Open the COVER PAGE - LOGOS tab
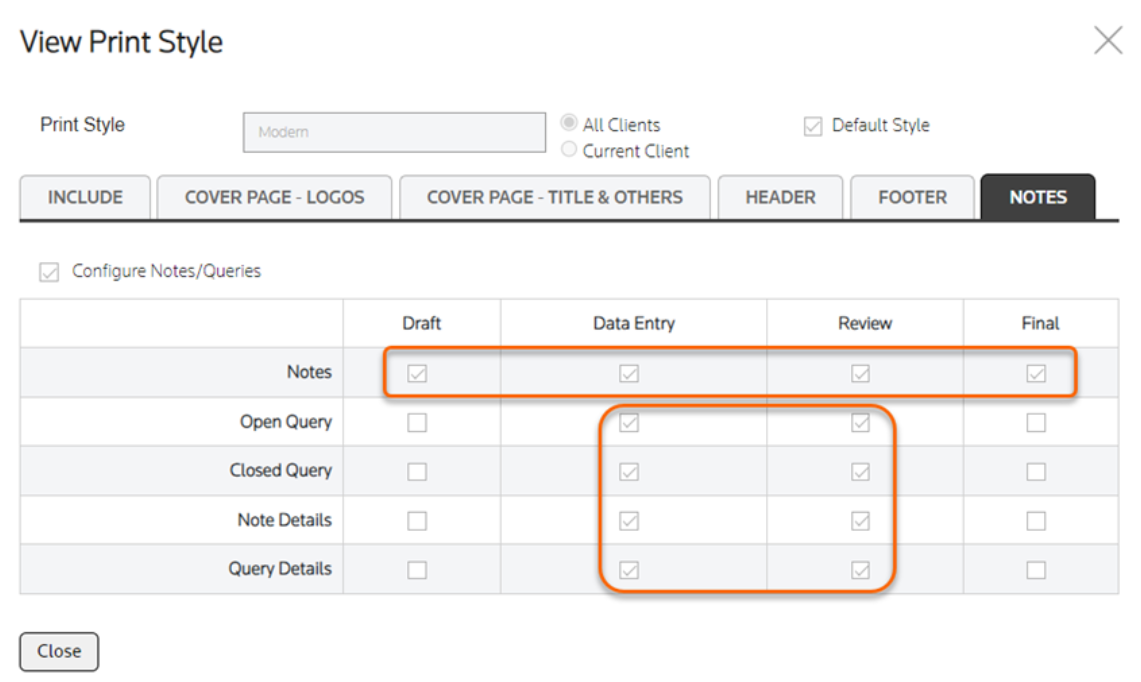The image size is (1141, 682). 274,197
